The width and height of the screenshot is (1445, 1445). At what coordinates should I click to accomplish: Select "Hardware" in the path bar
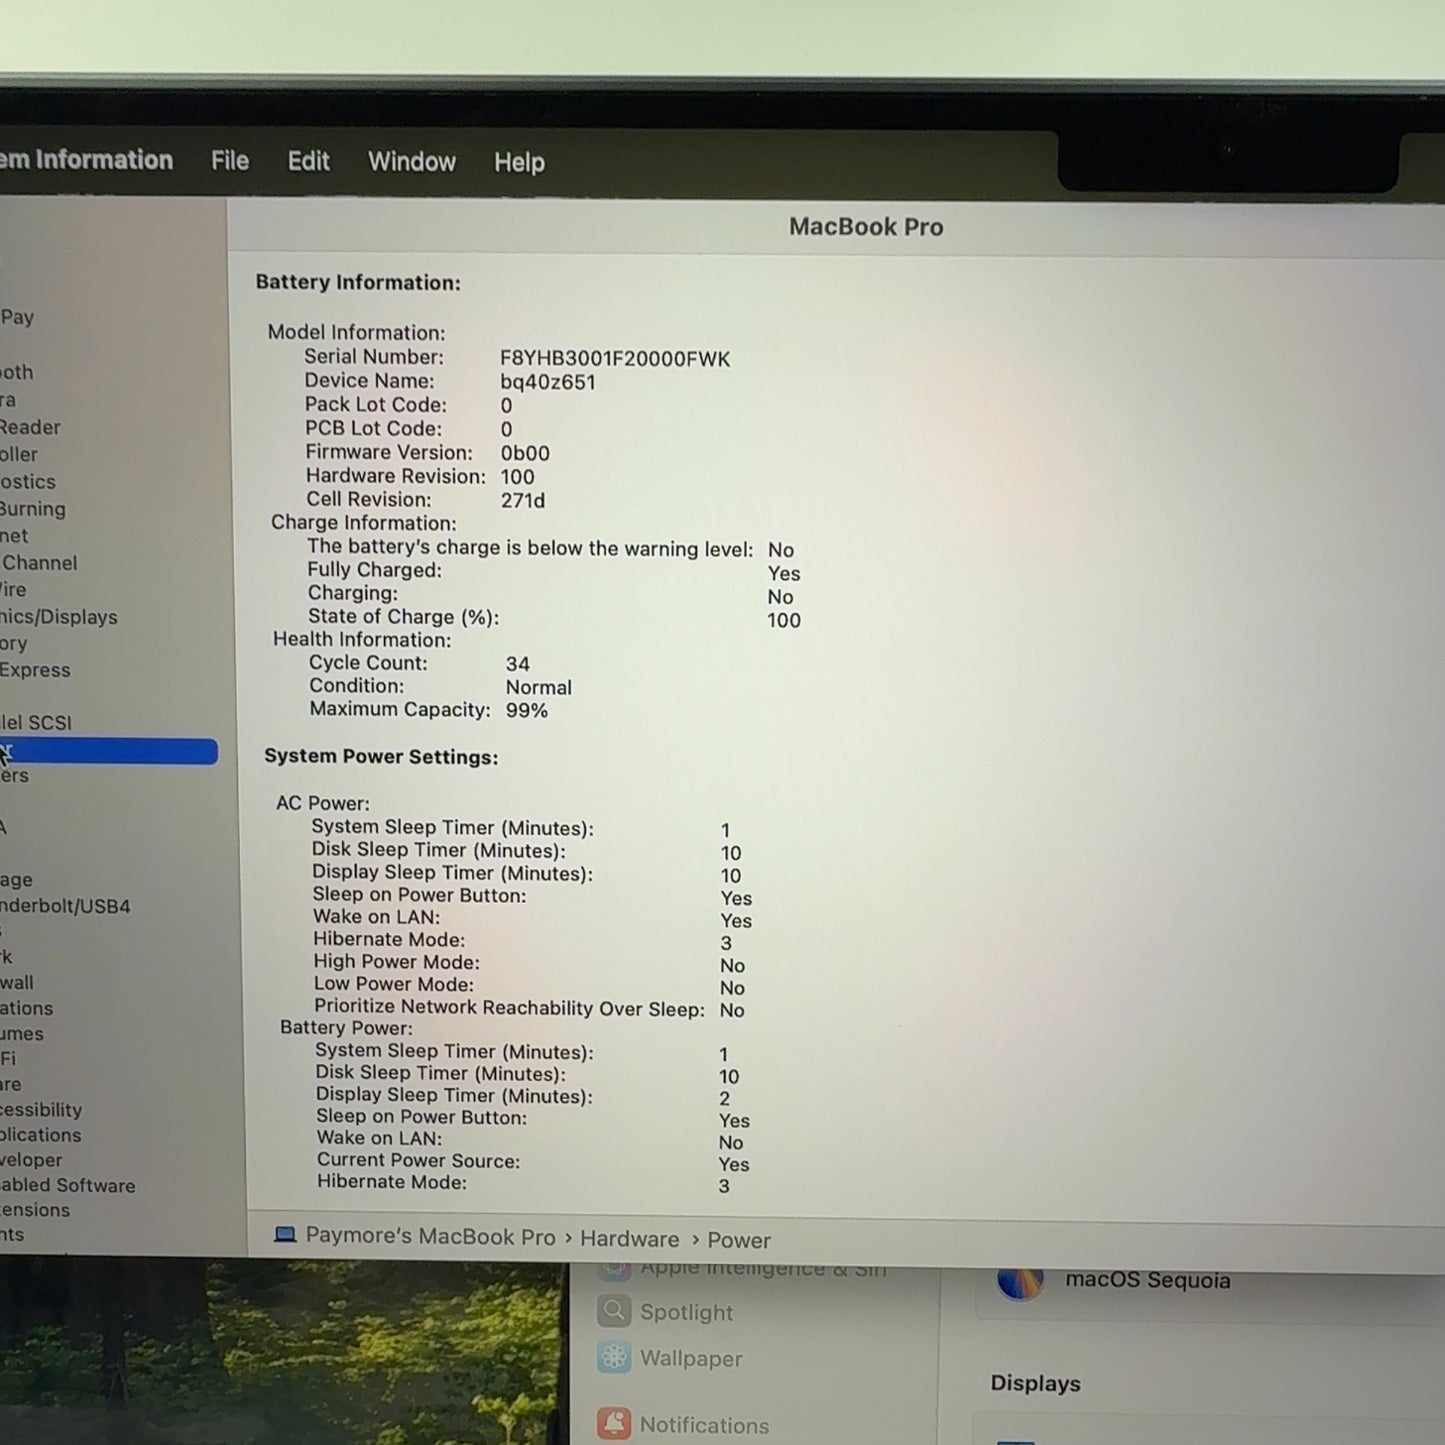[x=629, y=1239]
